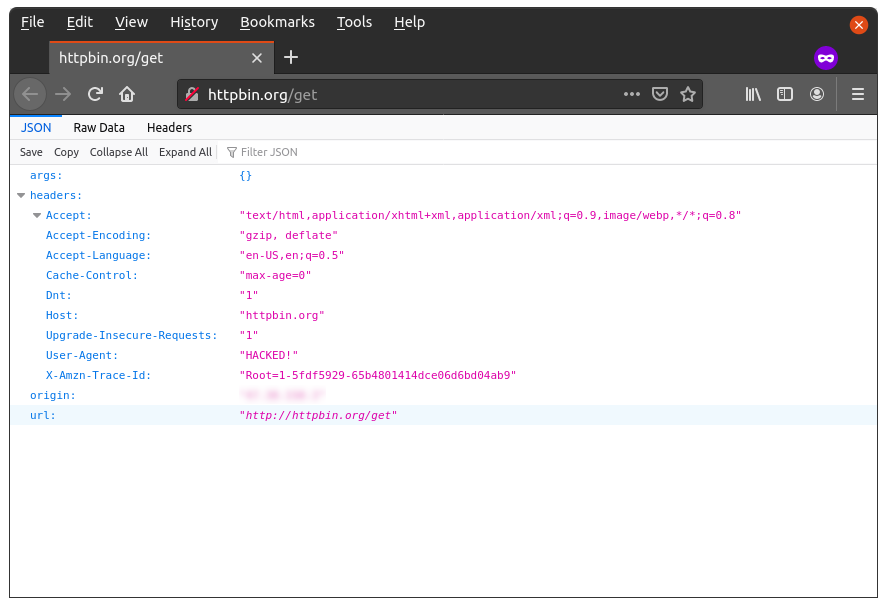This screenshot has height=607, width=887.
Task: Collapse the Accept header entry
Action: 37,216
